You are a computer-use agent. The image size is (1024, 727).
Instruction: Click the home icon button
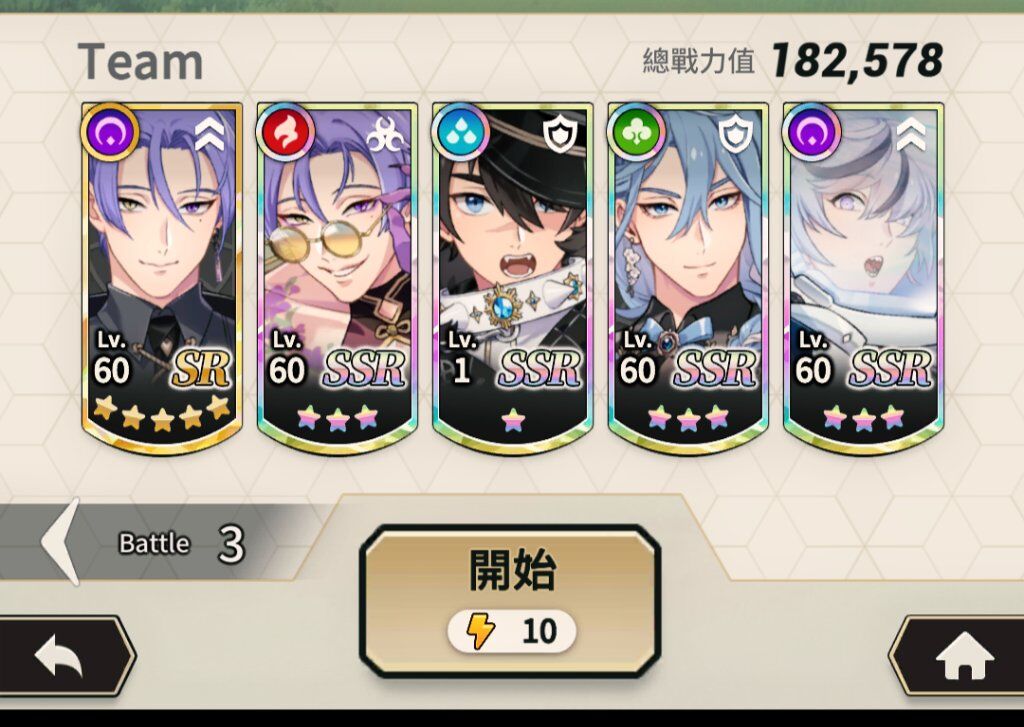click(963, 656)
